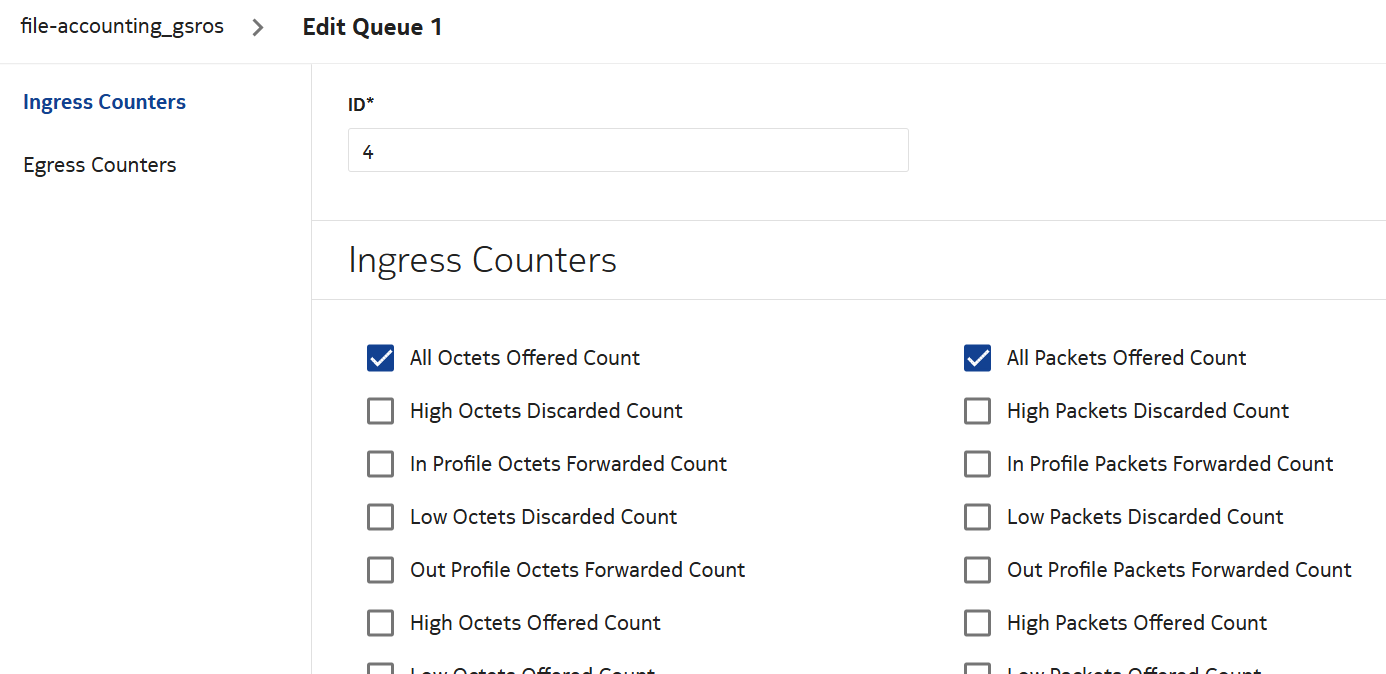This screenshot has height=674, width=1386.
Task: Tick Low Octets Discarded Count checkbox
Action: pyautogui.click(x=380, y=517)
